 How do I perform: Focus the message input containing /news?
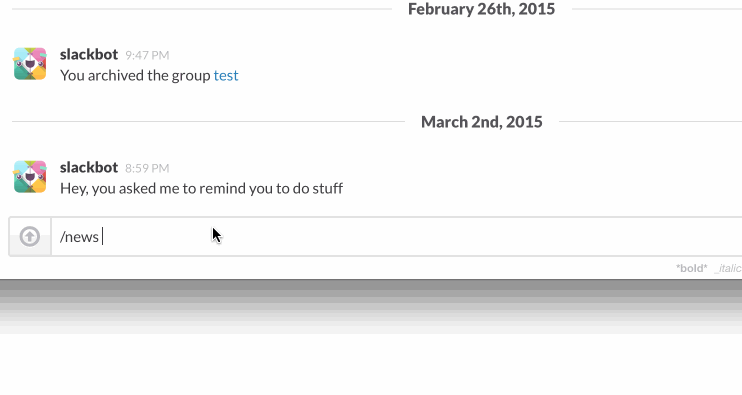click(397, 237)
